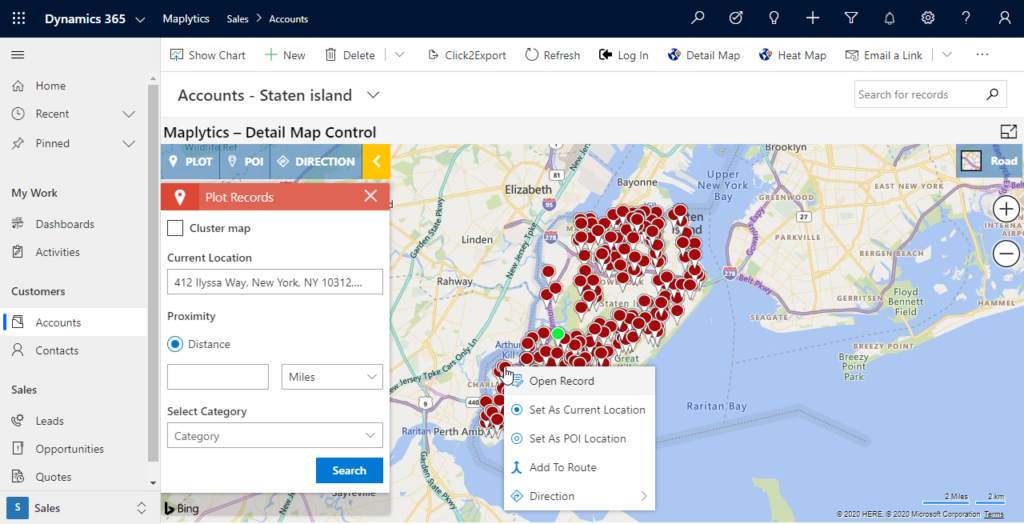1024x524 pixels.
Task: Collapse the hamburger navigation menu
Action: (18, 55)
